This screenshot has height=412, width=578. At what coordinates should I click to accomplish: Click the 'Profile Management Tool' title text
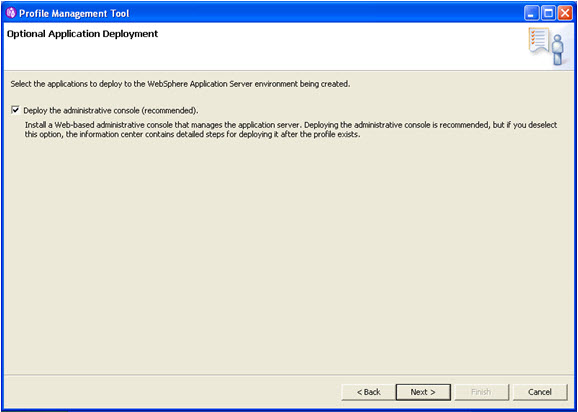pos(74,14)
